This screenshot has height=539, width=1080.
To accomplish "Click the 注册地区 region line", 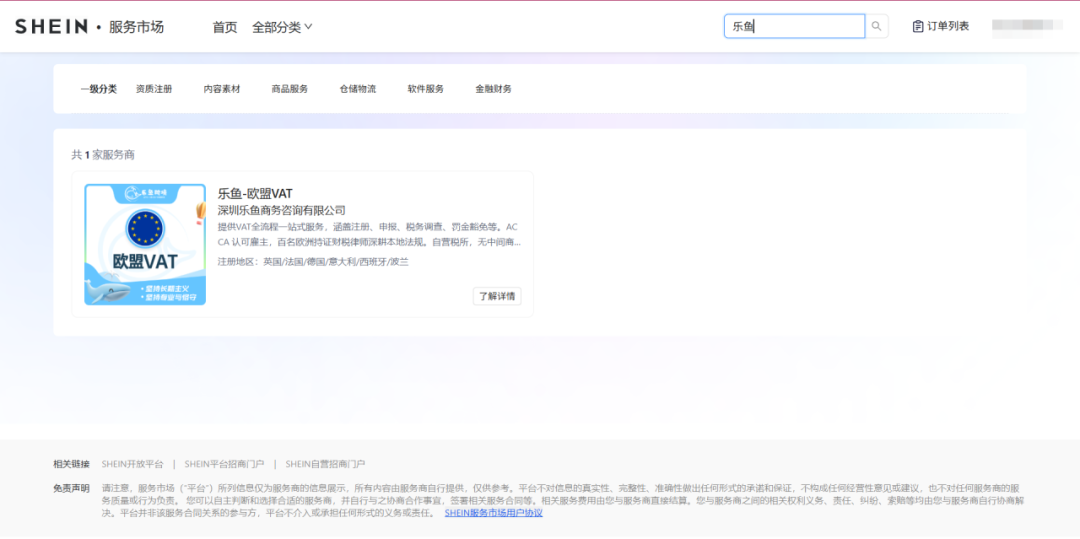I will 313,262.
